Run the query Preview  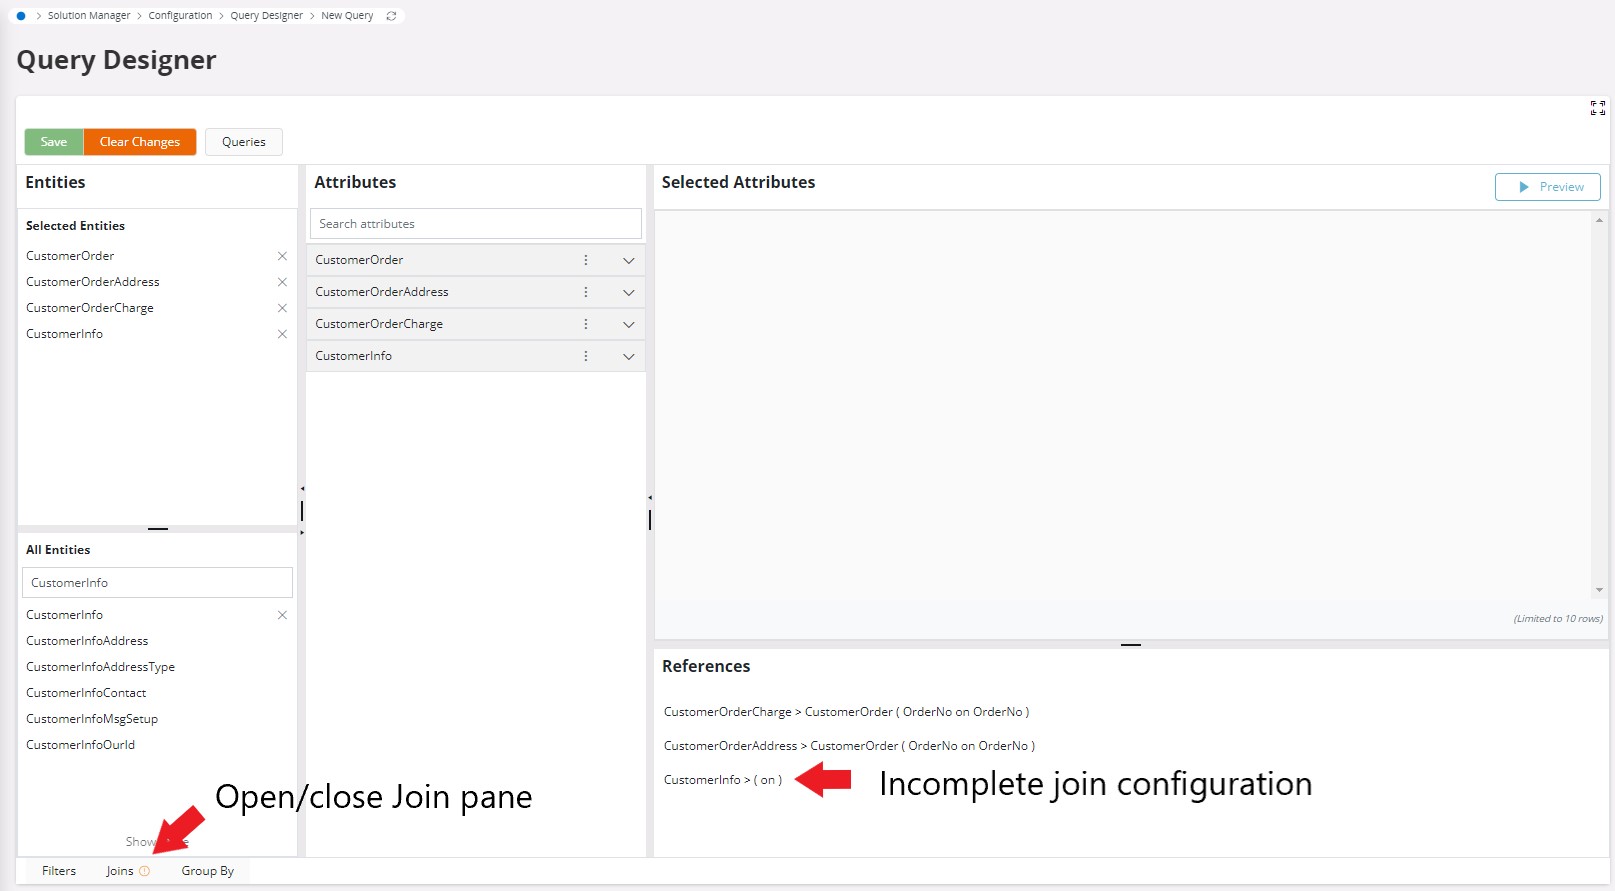point(1547,187)
